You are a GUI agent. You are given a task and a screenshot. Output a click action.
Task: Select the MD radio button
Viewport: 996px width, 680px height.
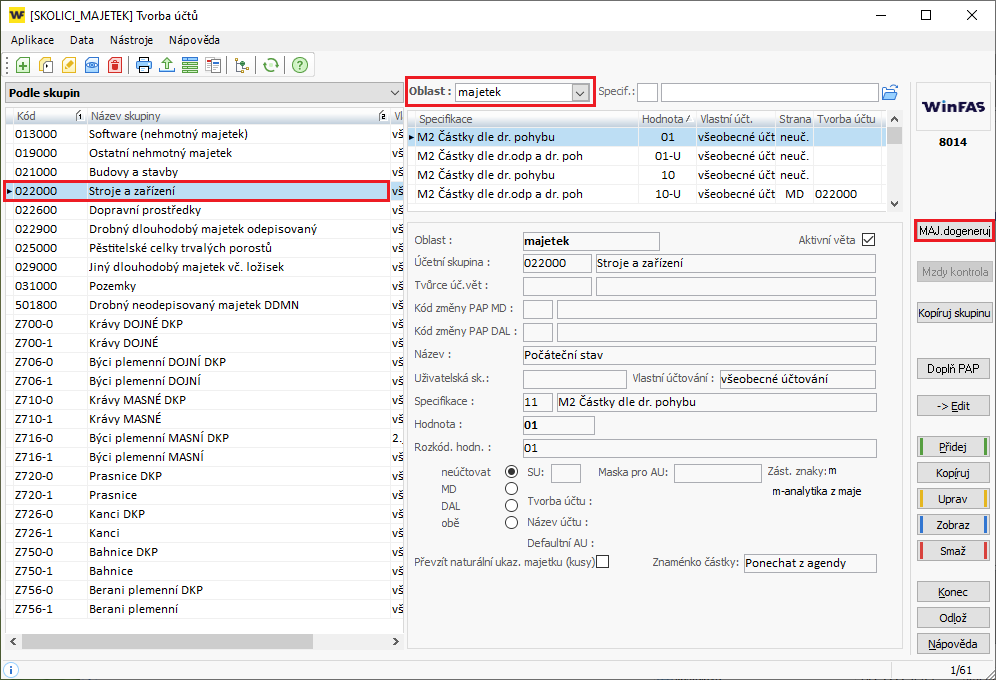click(511, 489)
